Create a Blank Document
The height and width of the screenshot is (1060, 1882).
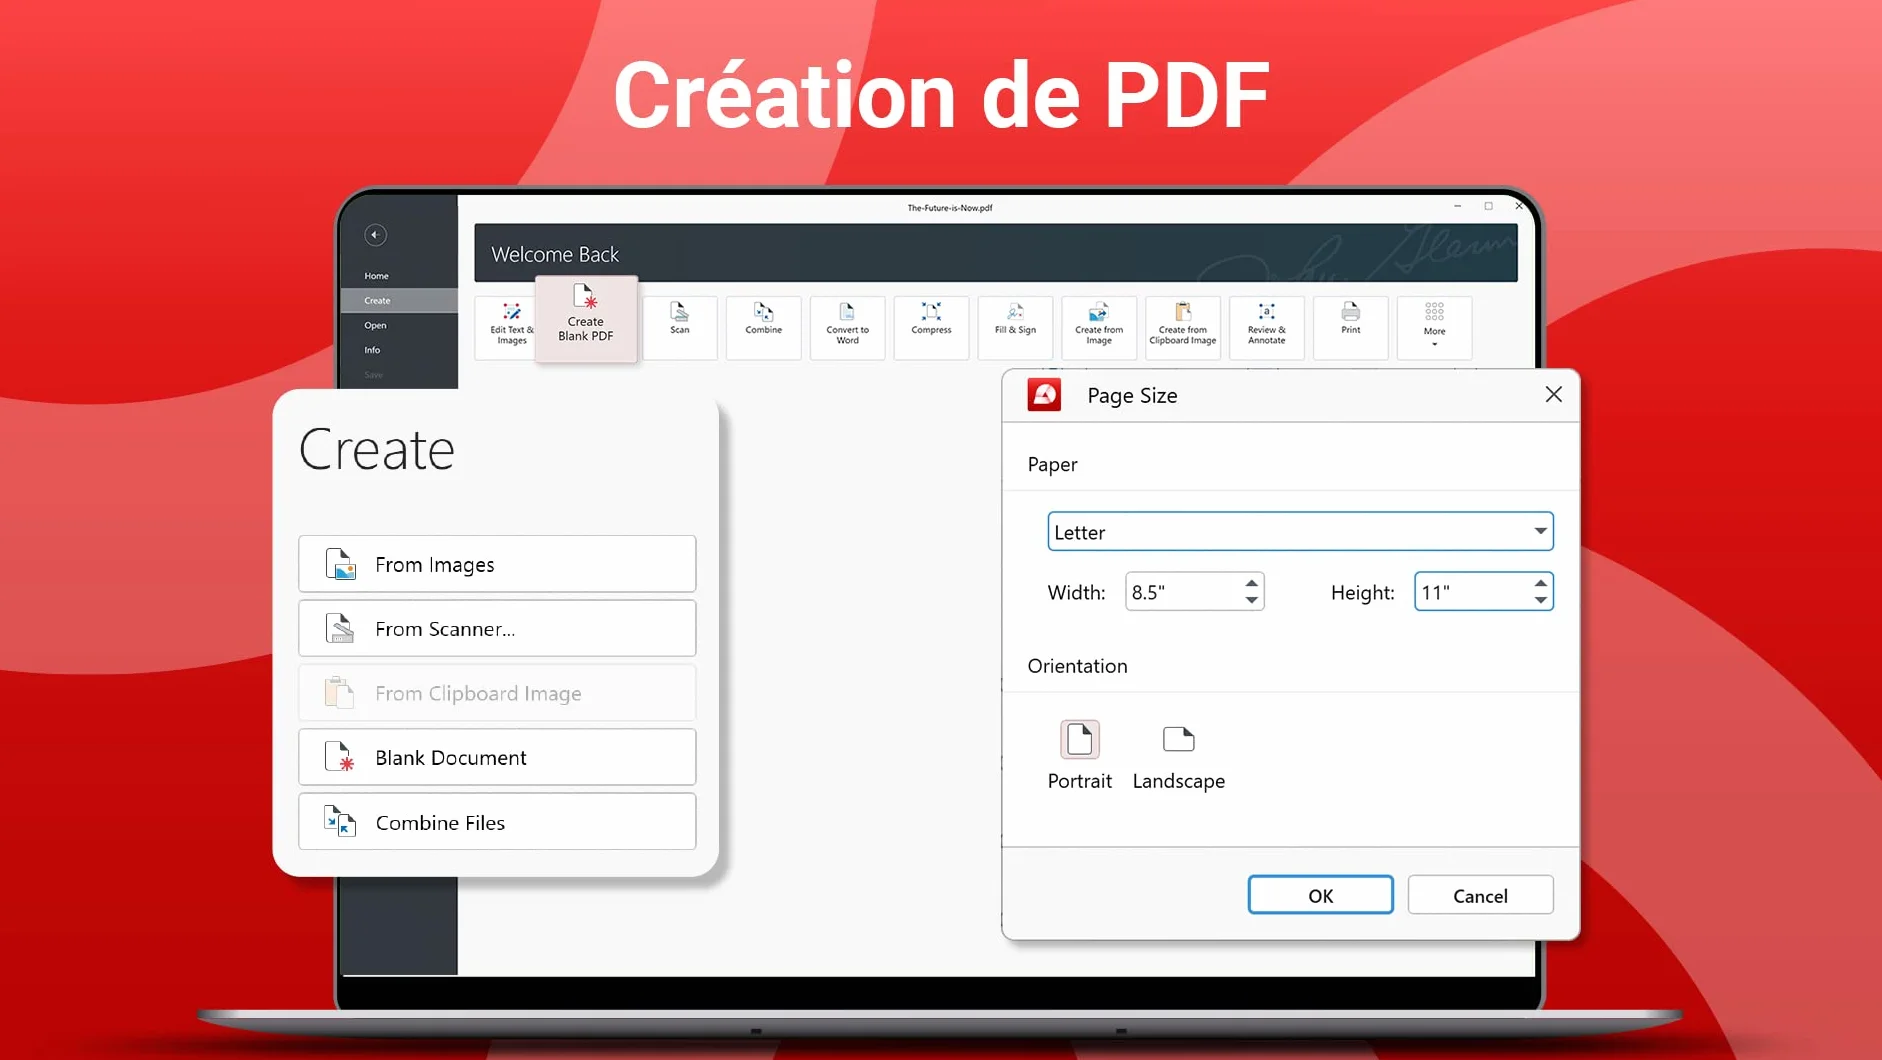pos(497,757)
